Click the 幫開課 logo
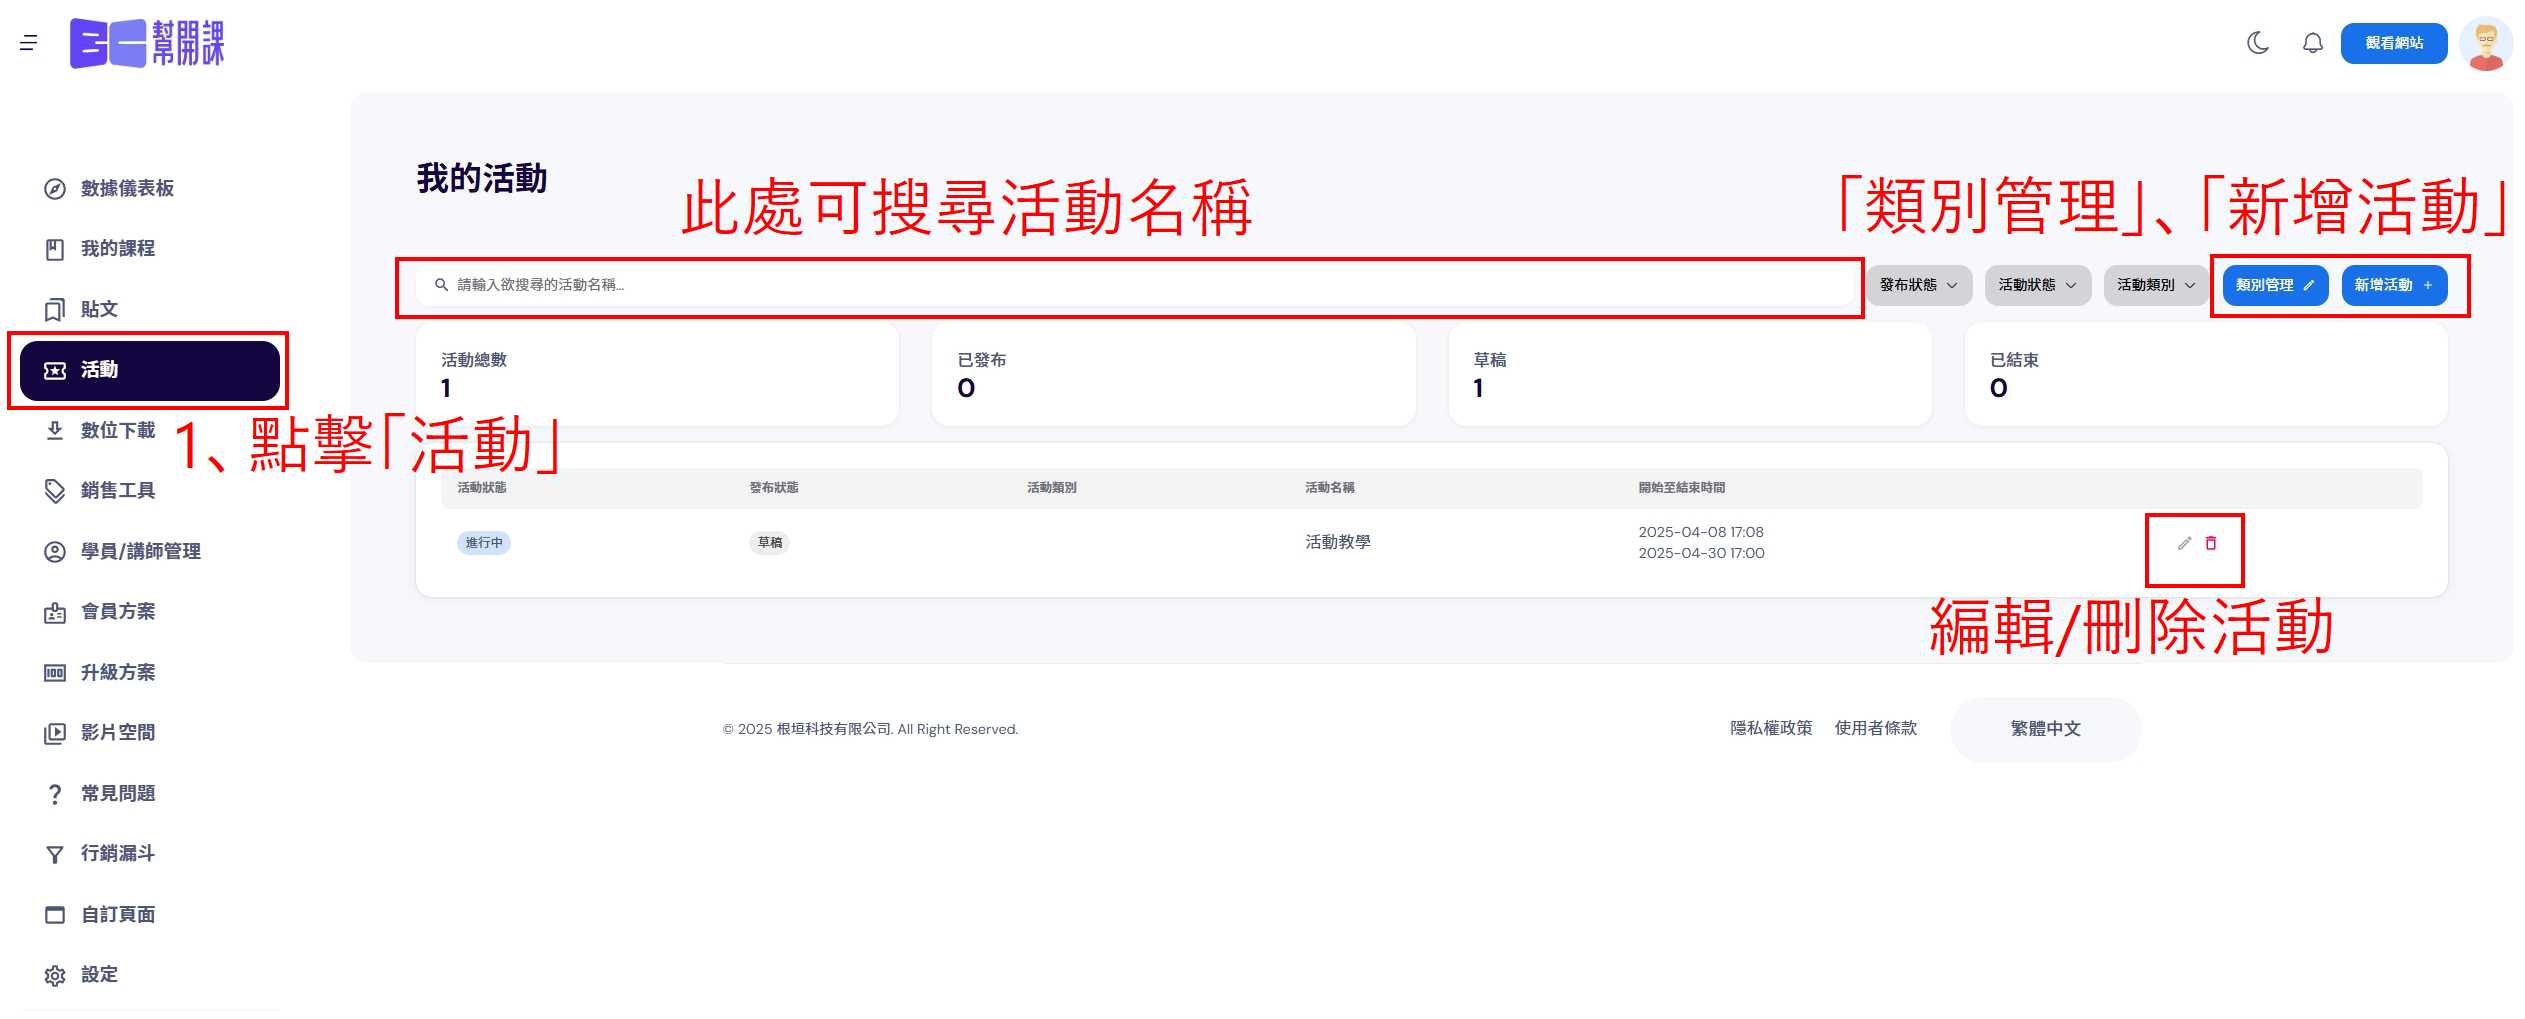2525x1019 pixels. point(147,44)
